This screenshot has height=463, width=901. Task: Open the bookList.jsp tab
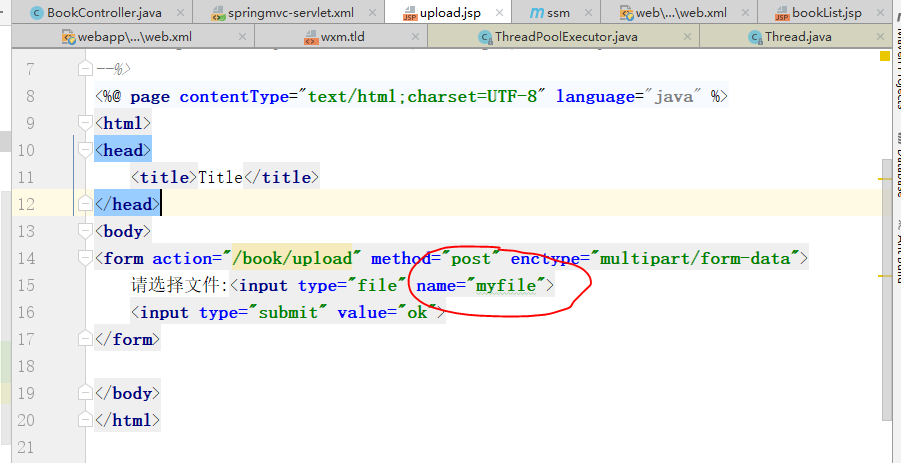pyautogui.click(x=827, y=13)
